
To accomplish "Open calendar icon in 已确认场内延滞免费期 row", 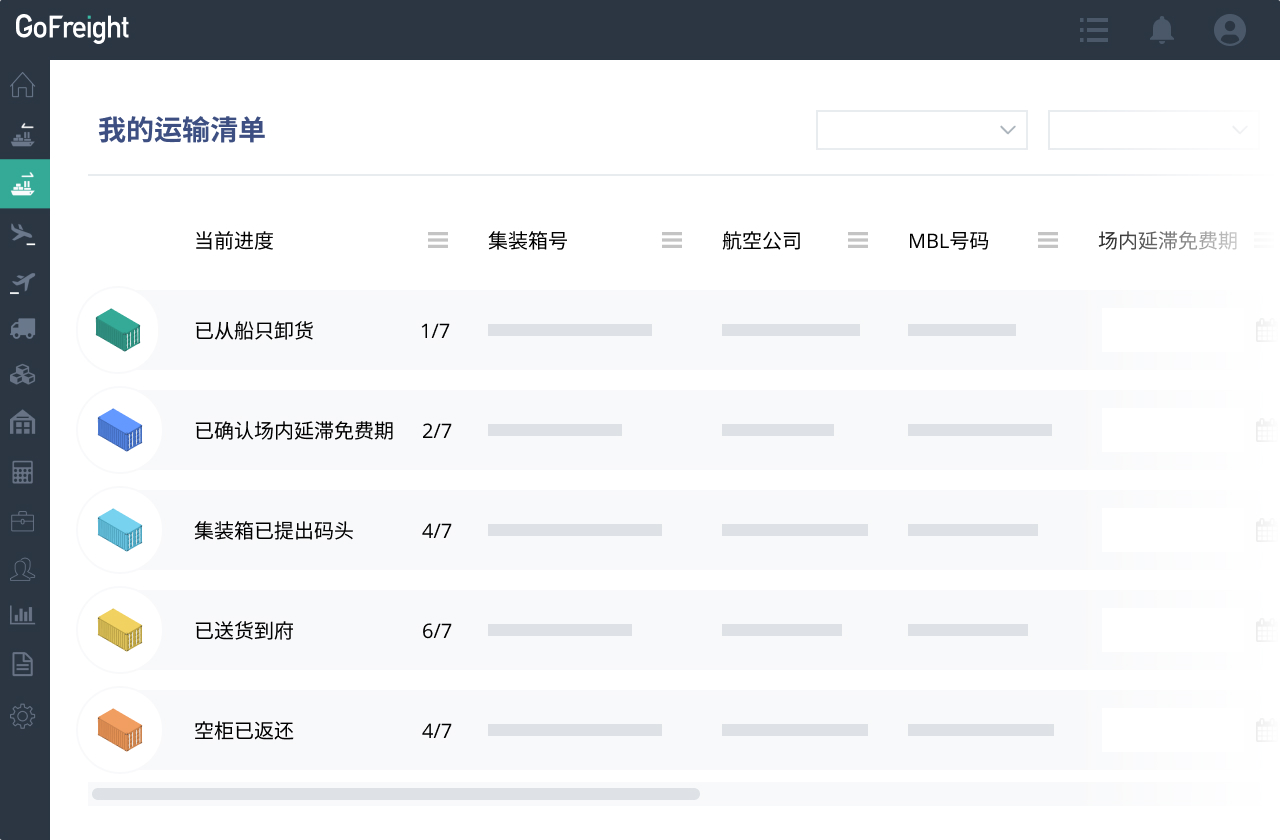I will point(1266,430).
